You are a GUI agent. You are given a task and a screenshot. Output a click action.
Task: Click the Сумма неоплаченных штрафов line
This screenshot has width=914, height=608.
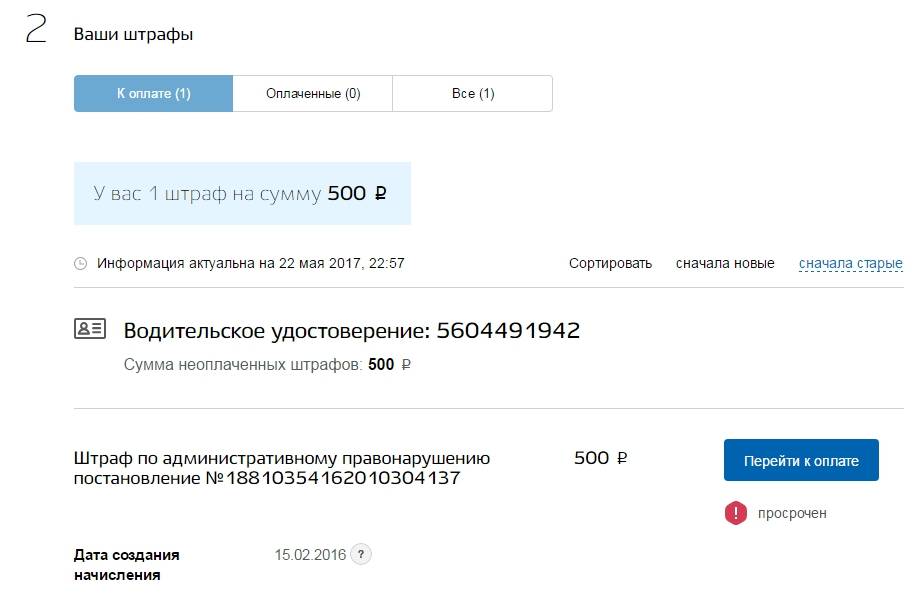tap(267, 365)
